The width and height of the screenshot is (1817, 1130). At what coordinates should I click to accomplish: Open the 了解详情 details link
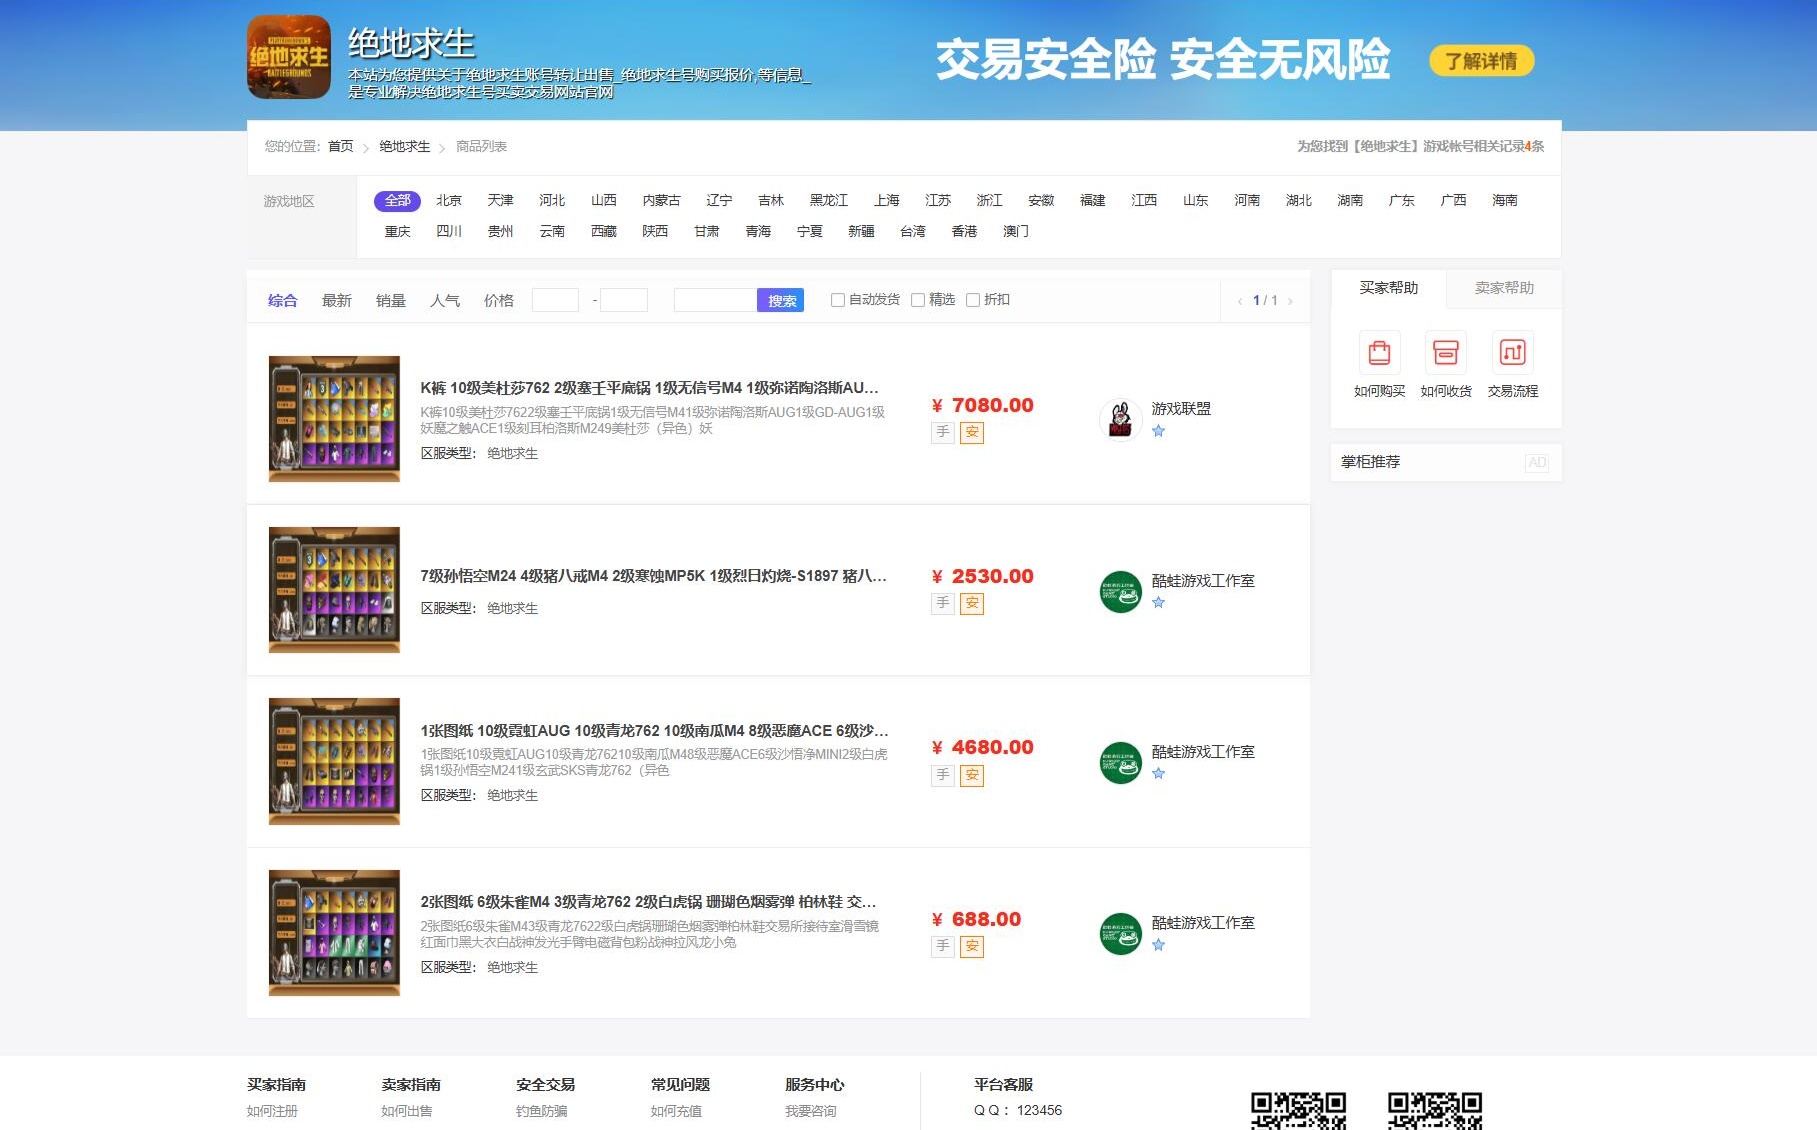pyautogui.click(x=1481, y=61)
